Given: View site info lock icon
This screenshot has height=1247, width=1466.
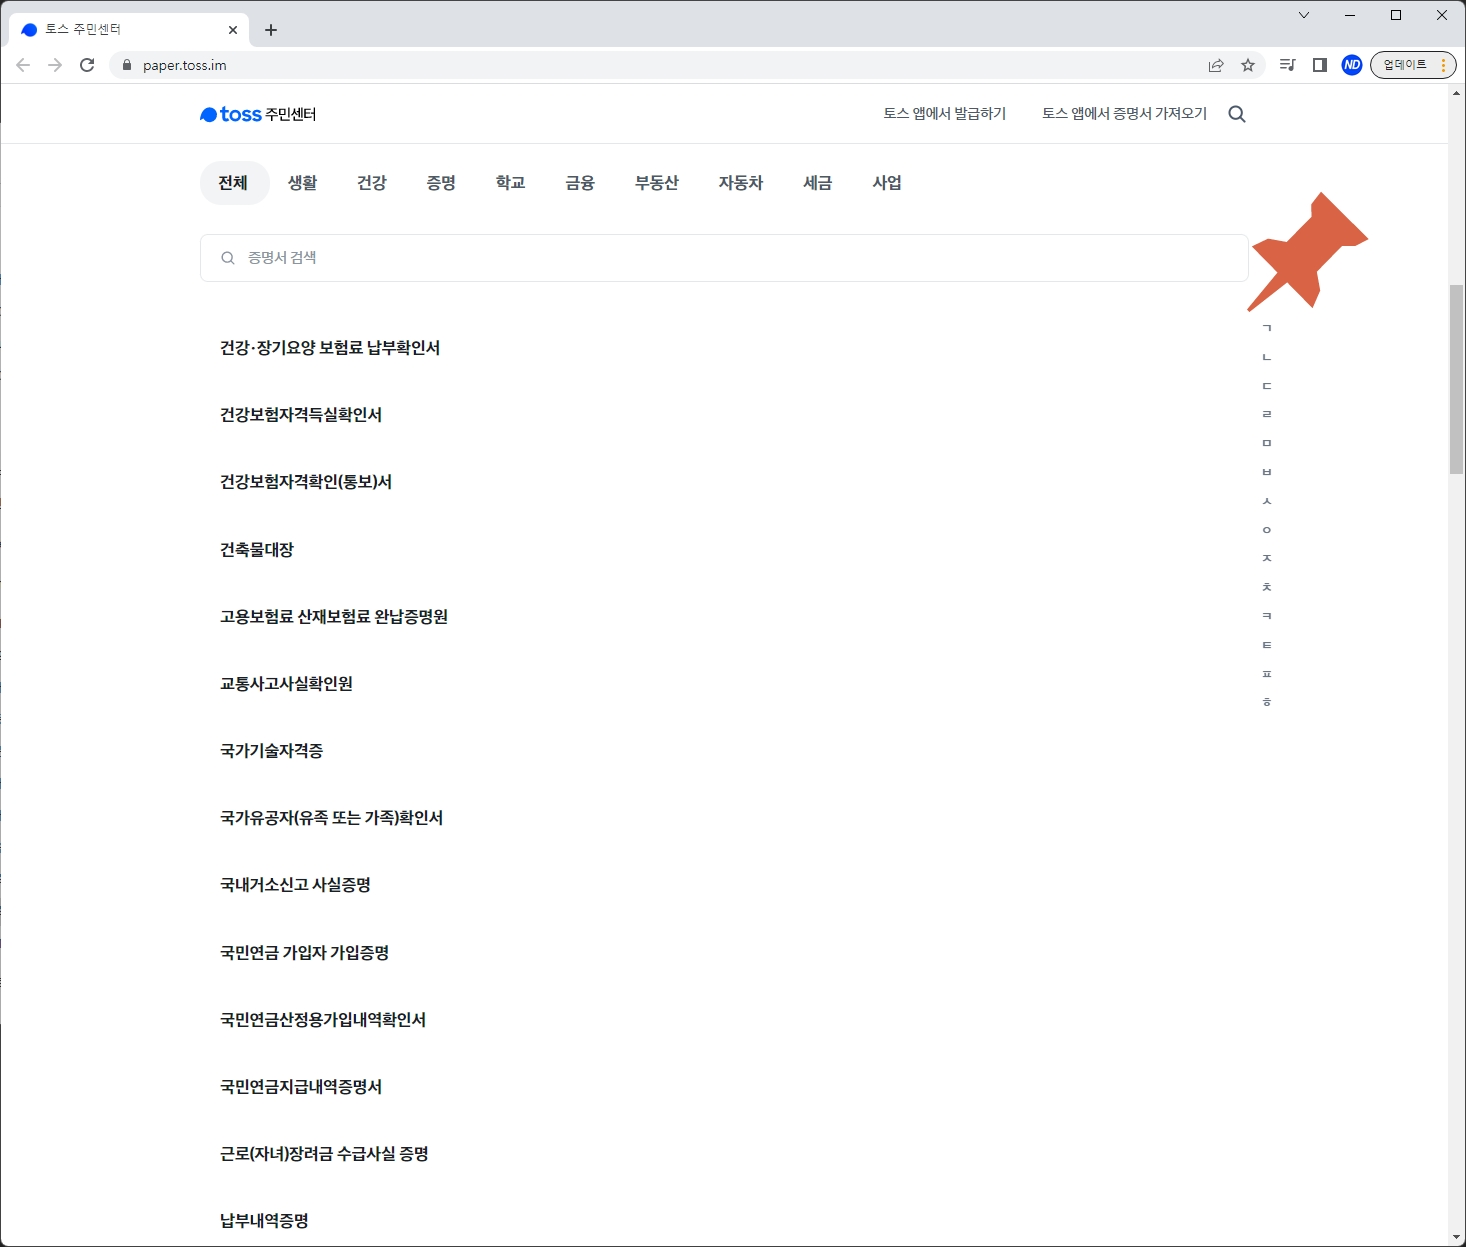Looking at the screenshot, I should point(126,65).
